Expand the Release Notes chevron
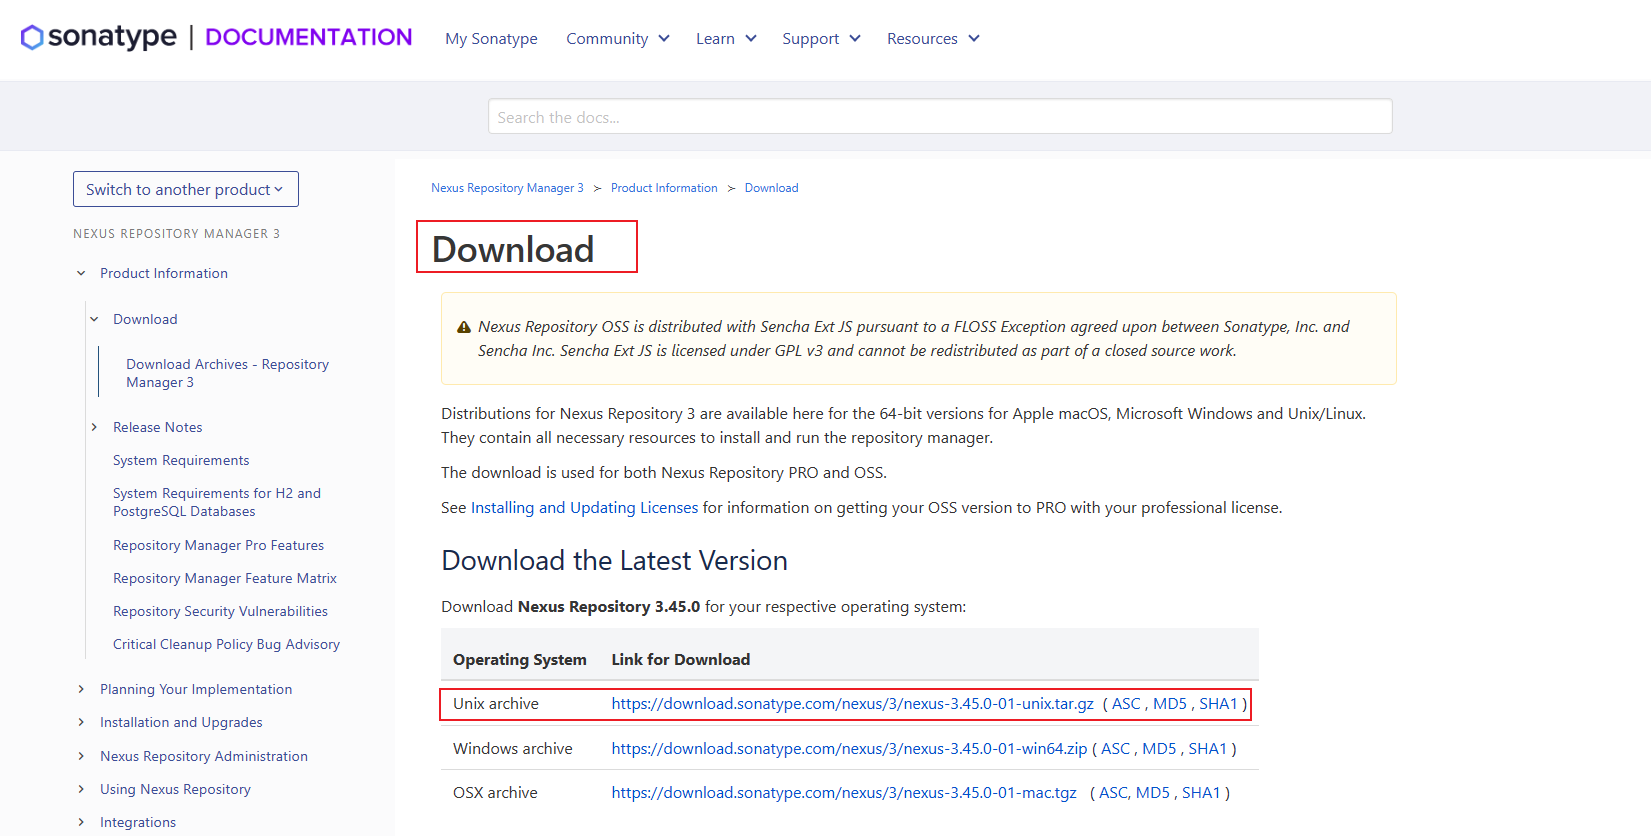Screen dimensions: 1651x836 (94, 427)
